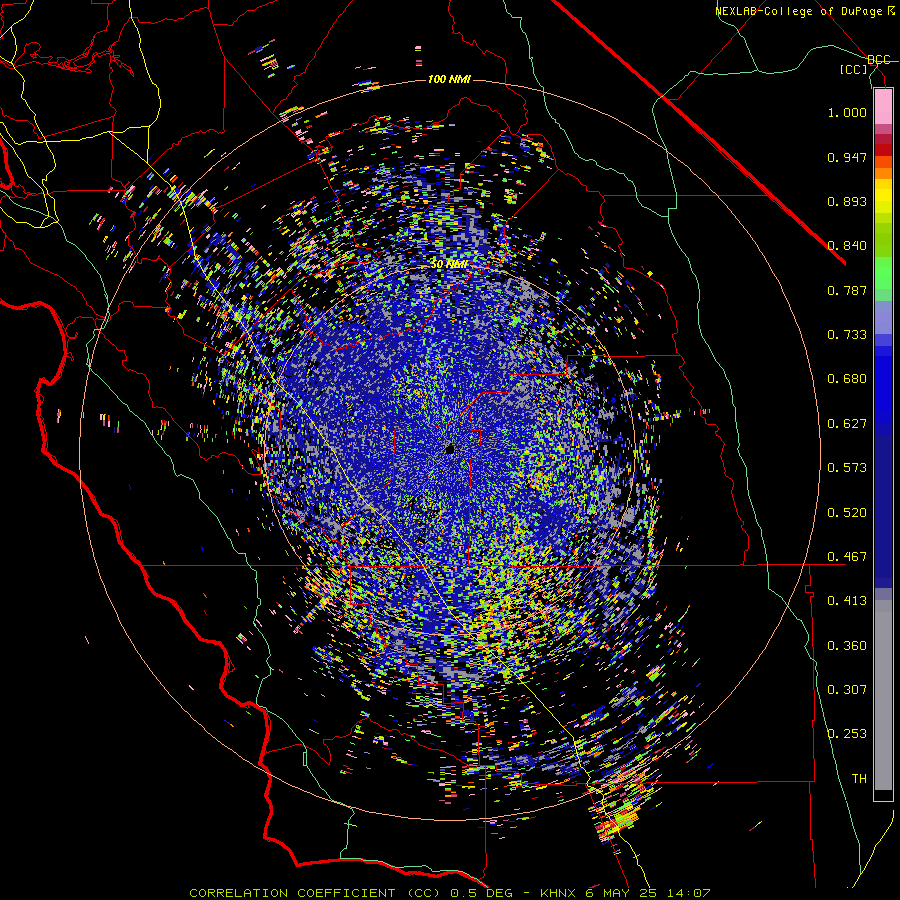Select the 0.520 scale value

847,513
